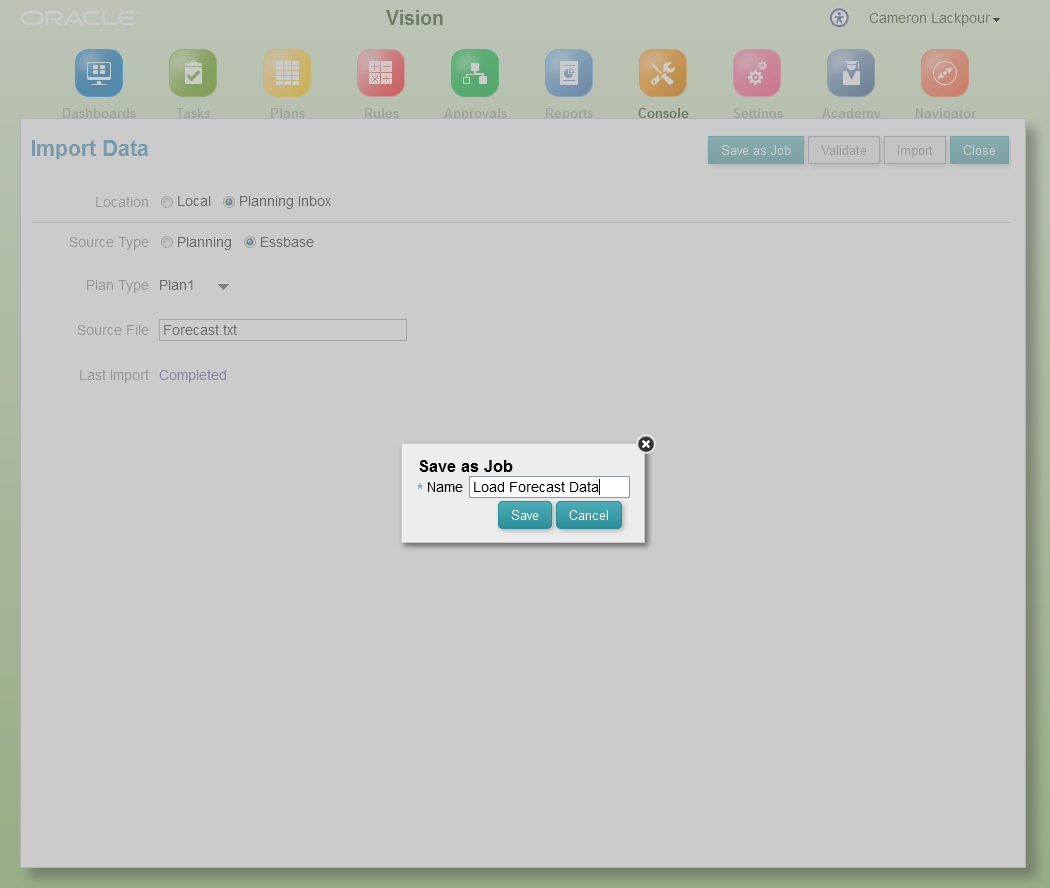Click the Console label under the icon
The image size is (1050, 888).
tap(663, 113)
